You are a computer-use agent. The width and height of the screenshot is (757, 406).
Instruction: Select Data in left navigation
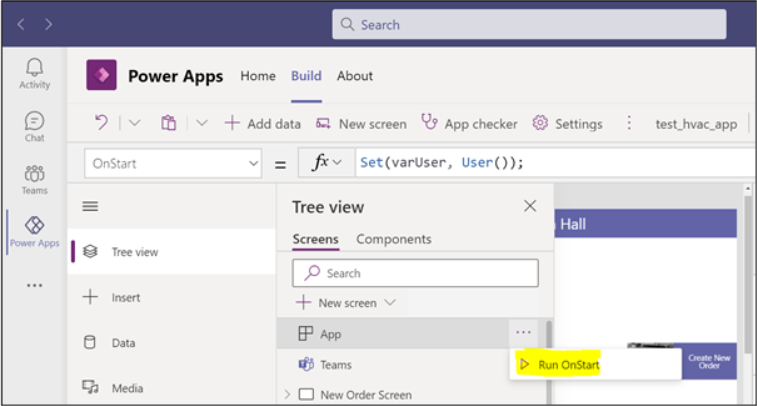coord(171,343)
